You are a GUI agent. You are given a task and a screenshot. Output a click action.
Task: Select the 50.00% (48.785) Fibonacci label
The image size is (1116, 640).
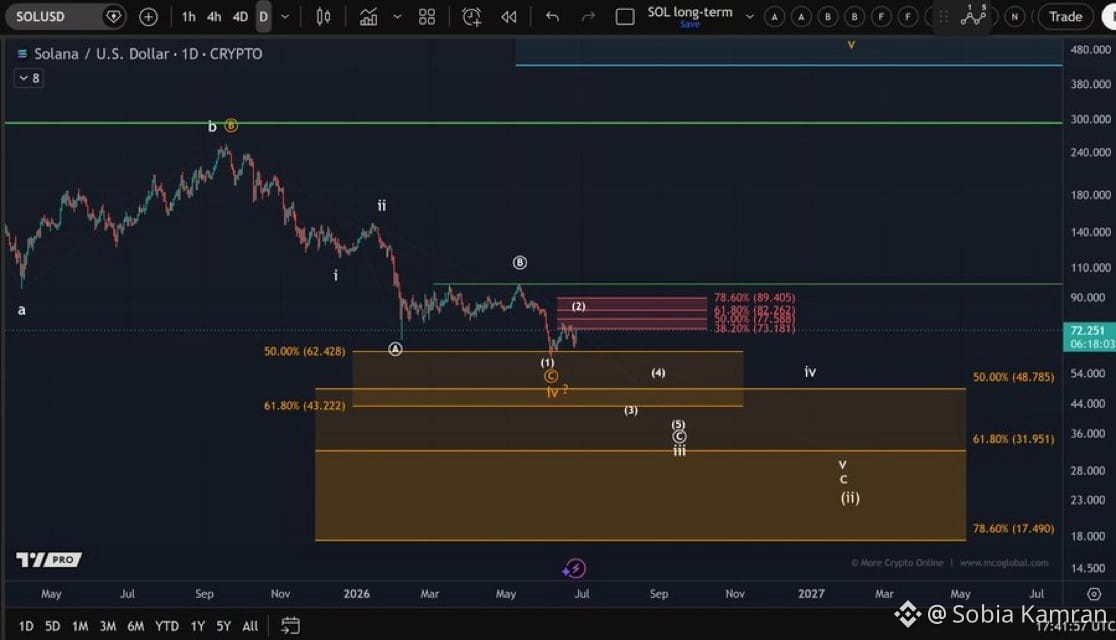(x=1014, y=377)
